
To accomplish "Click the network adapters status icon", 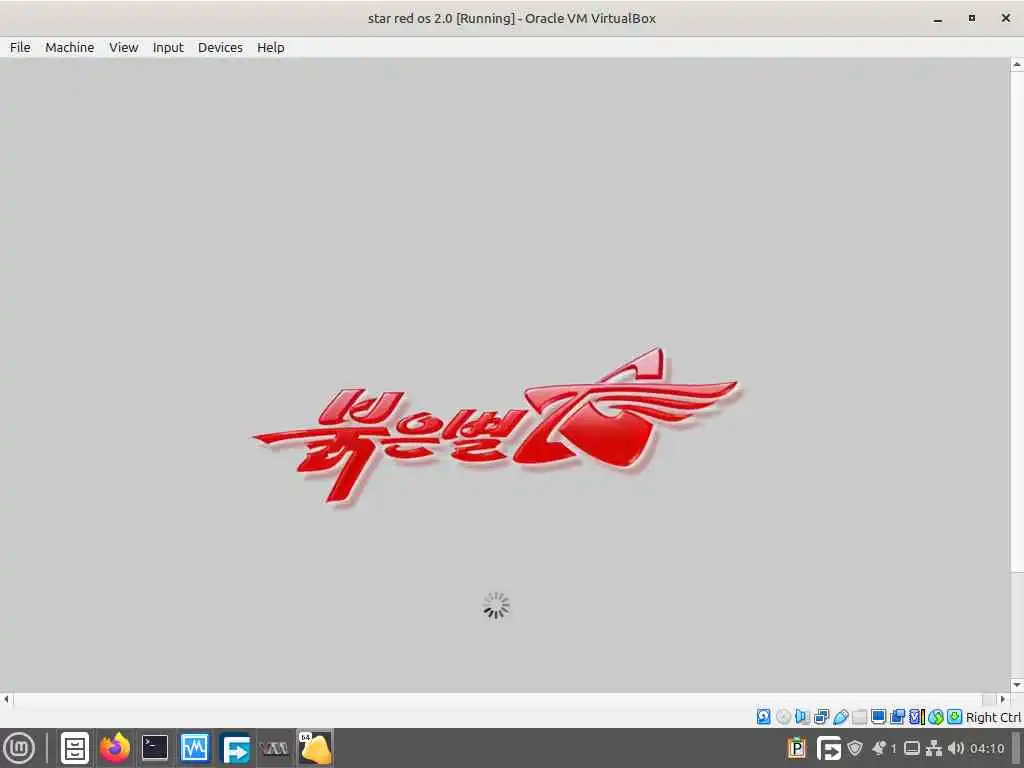I will [x=822, y=717].
